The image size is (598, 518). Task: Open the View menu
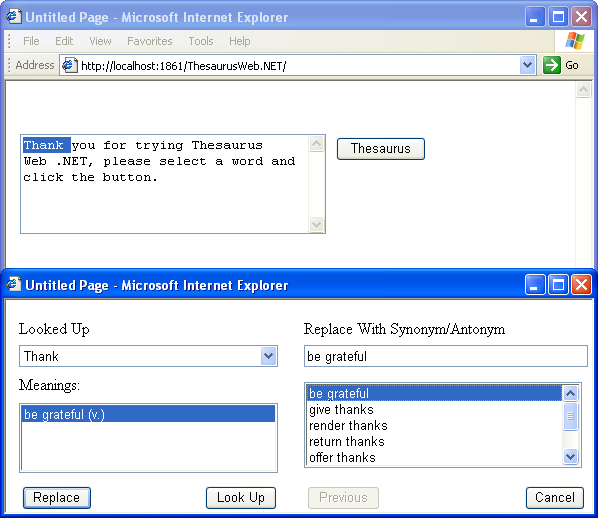coord(100,41)
